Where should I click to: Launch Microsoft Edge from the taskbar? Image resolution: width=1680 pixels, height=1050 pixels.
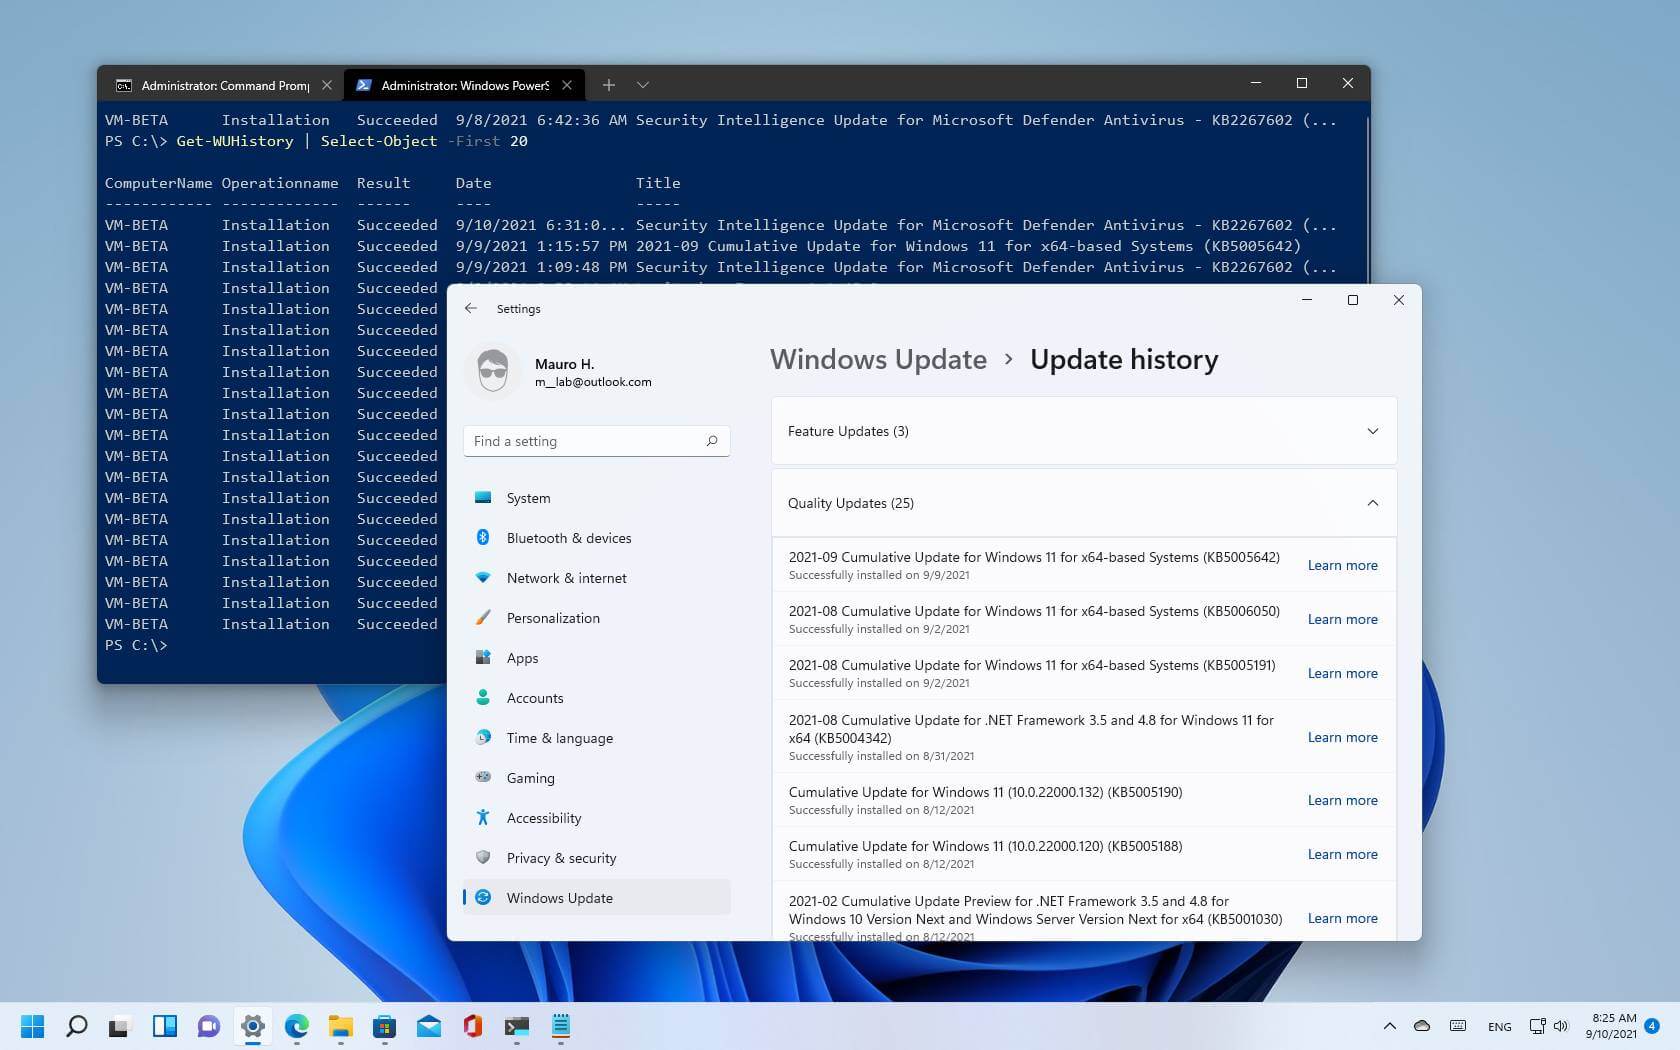295,1026
